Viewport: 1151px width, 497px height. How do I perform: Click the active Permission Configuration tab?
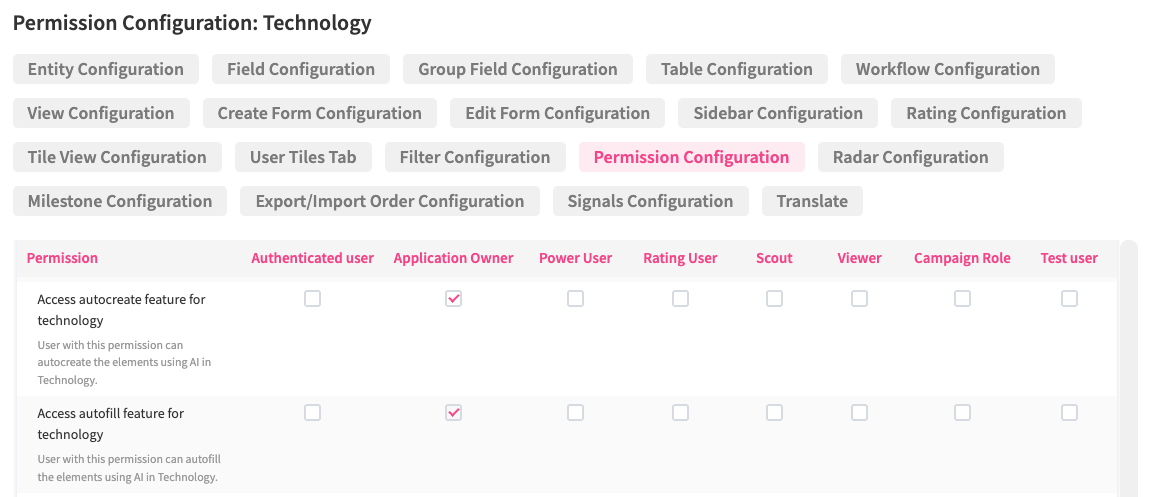click(x=691, y=157)
